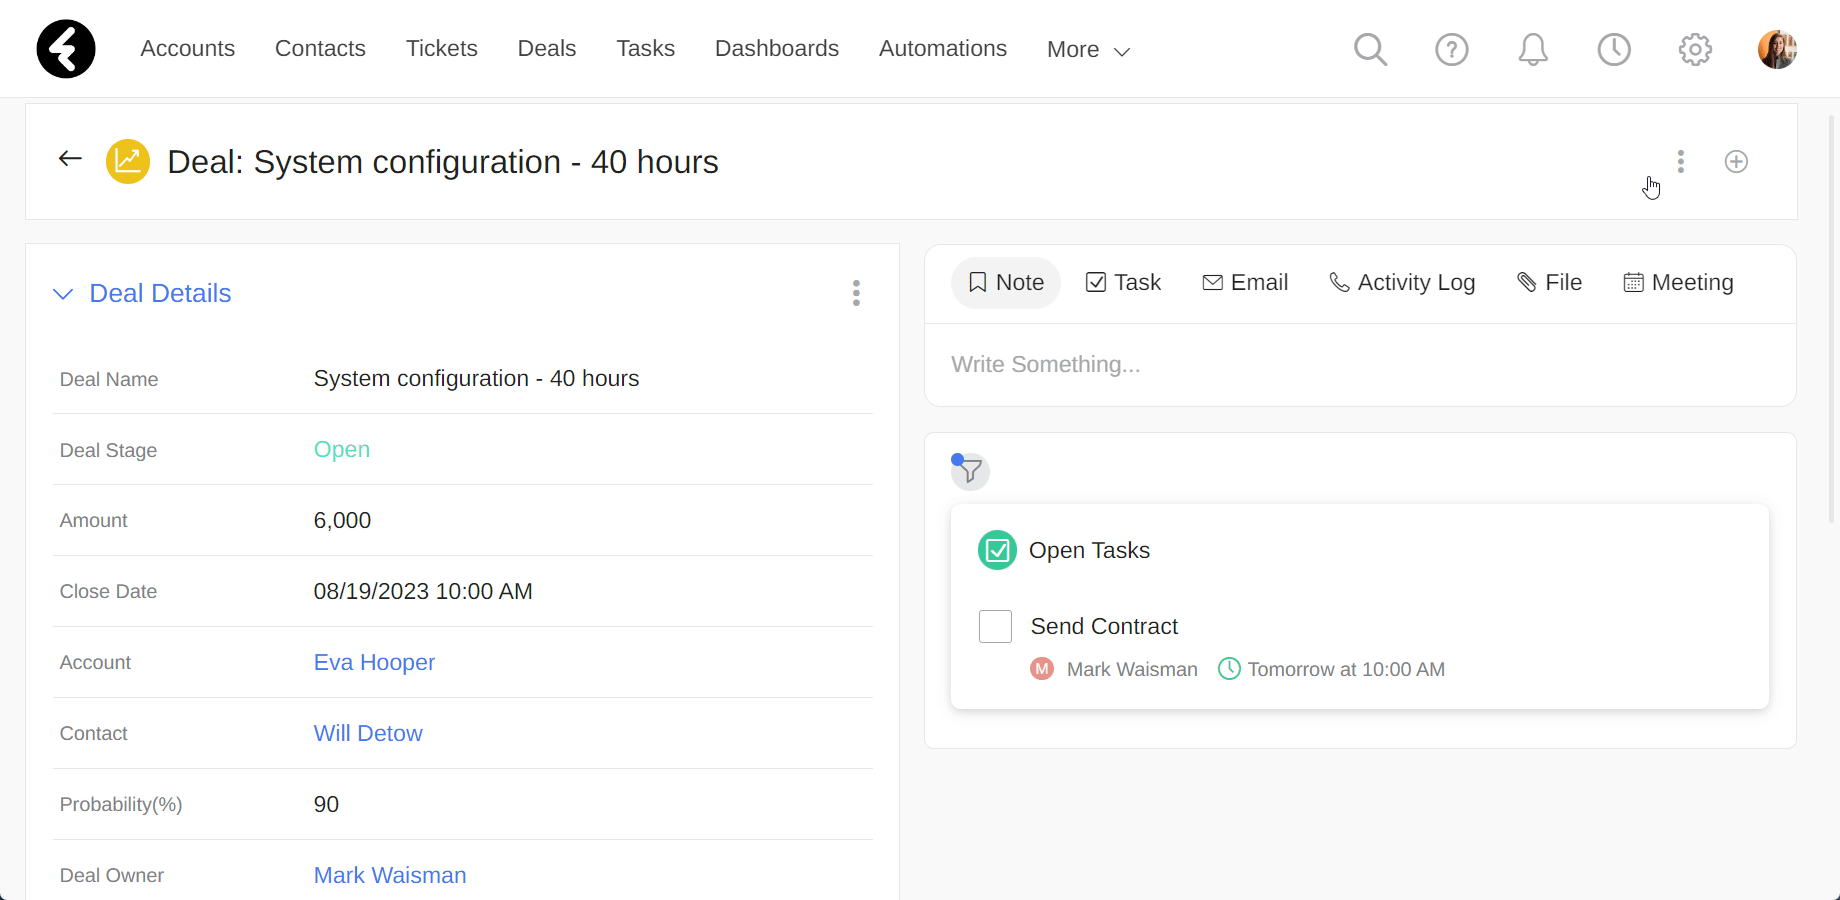Expand the More menu dropdown
Viewport: 1840px width, 900px height.
tap(1088, 50)
